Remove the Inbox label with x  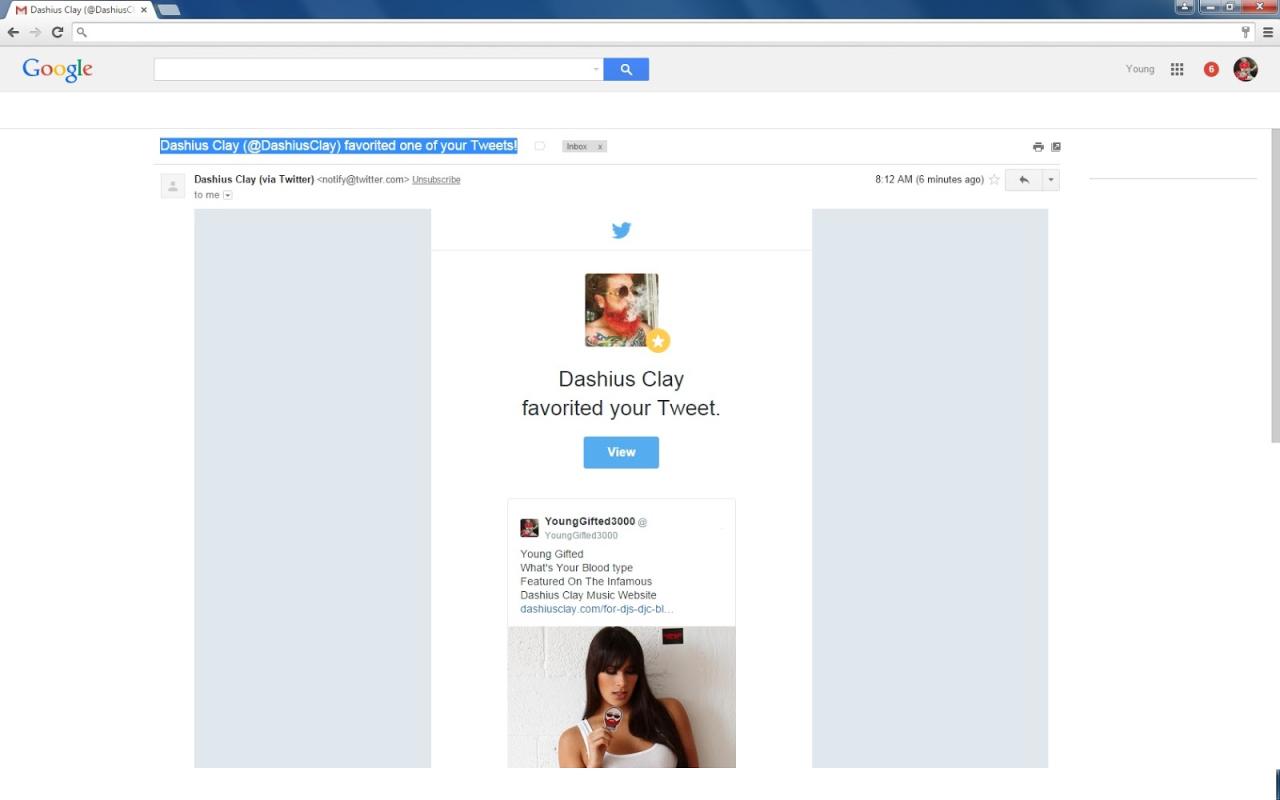click(600, 147)
